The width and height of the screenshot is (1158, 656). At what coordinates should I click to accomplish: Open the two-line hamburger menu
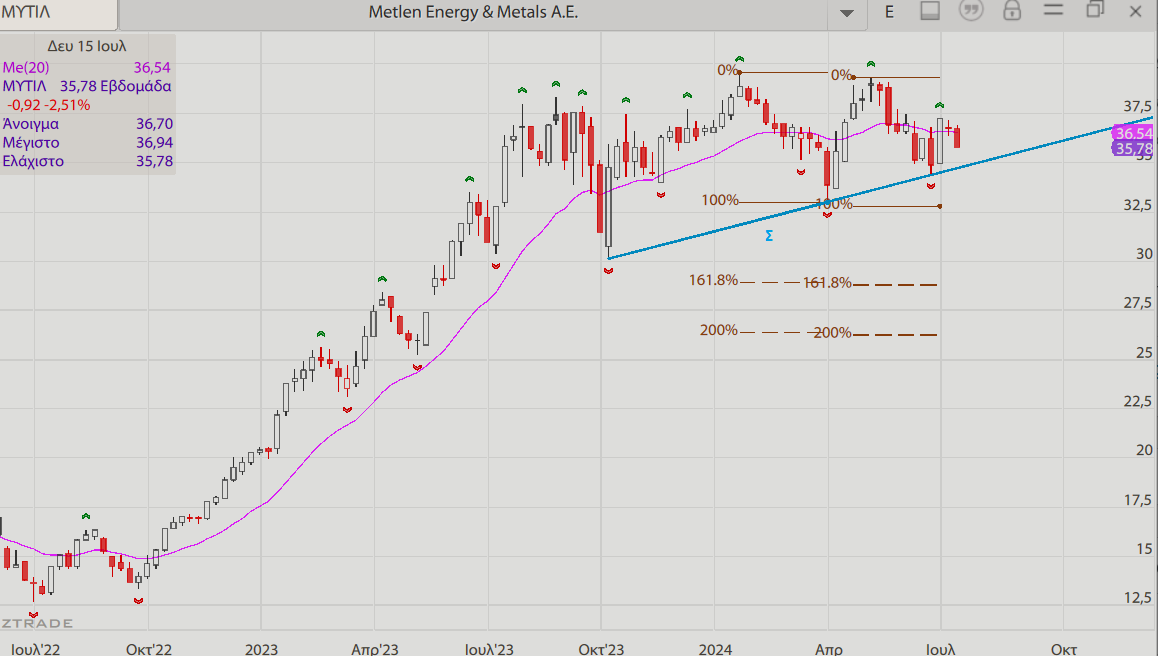click(x=1053, y=10)
